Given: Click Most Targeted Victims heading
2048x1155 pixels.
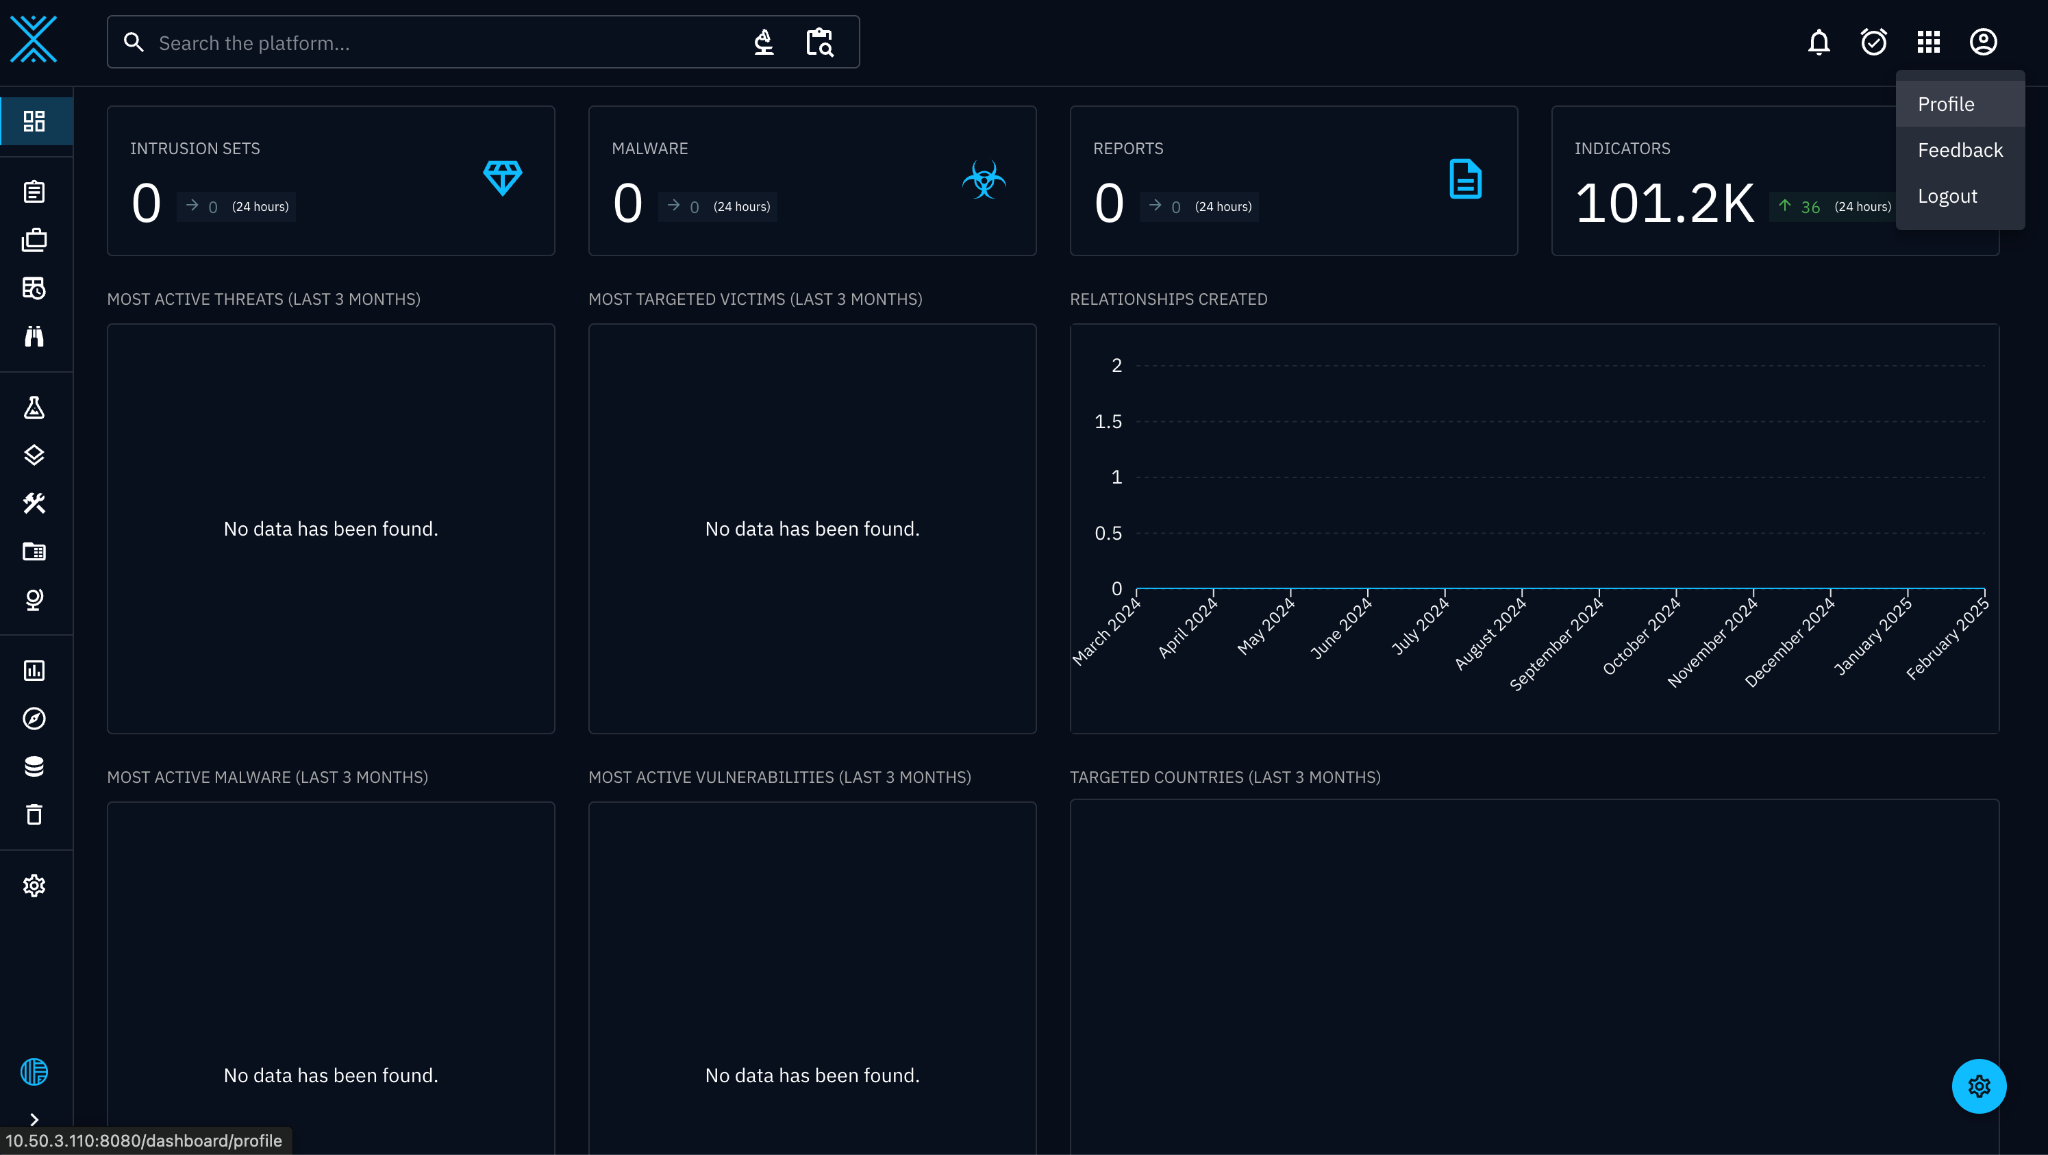Looking at the screenshot, I should (x=755, y=299).
